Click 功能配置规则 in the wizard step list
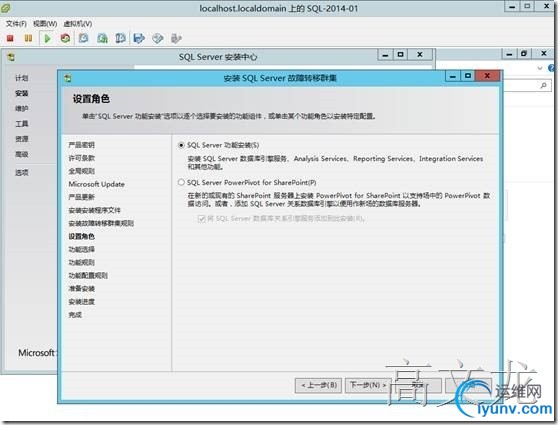The width and height of the screenshot is (558, 425). tap(88, 276)
